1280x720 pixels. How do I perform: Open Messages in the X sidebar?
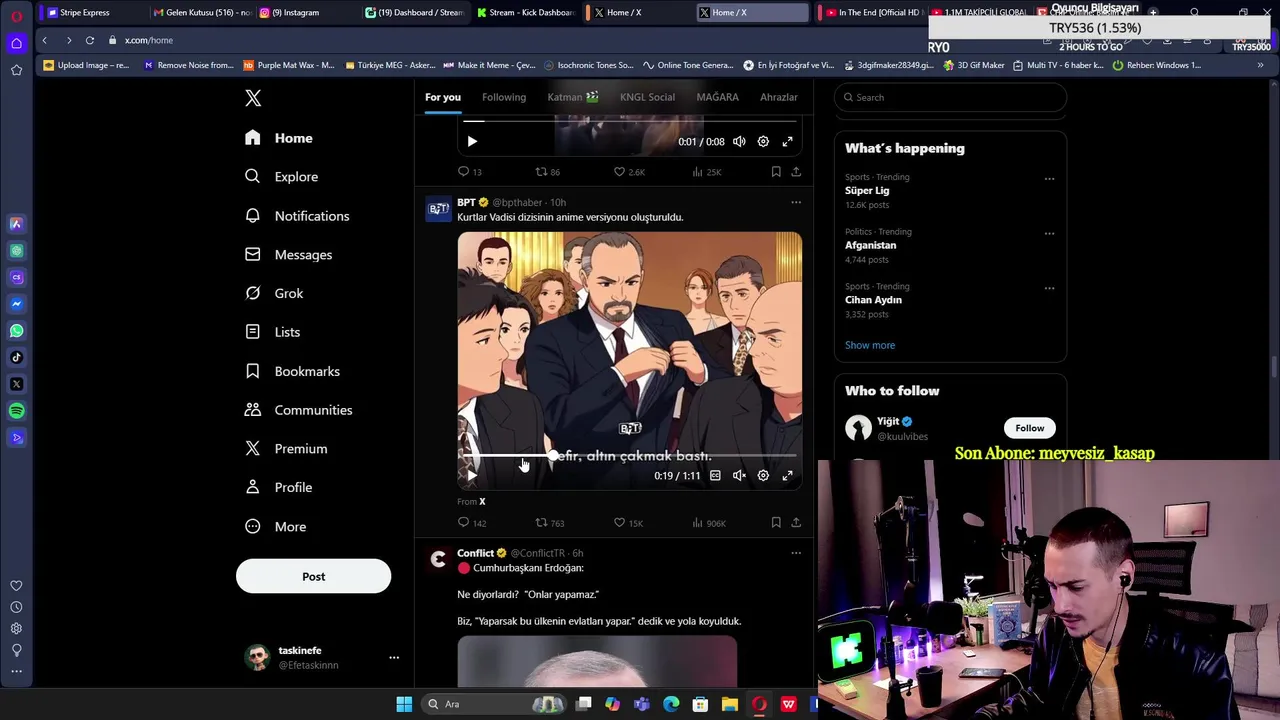click(x=288, y=255)
